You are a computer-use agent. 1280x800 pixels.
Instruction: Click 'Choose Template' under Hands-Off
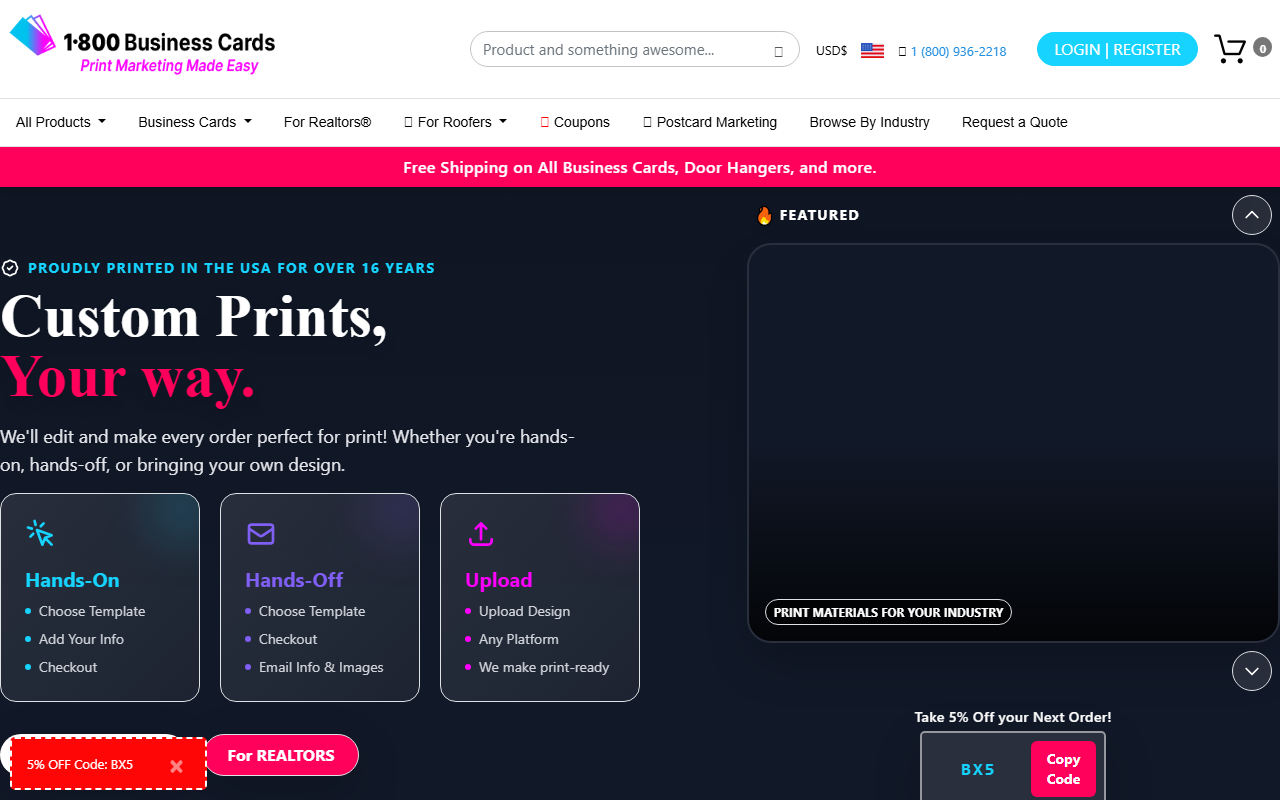pyautogui.click(x=312, y=611)
